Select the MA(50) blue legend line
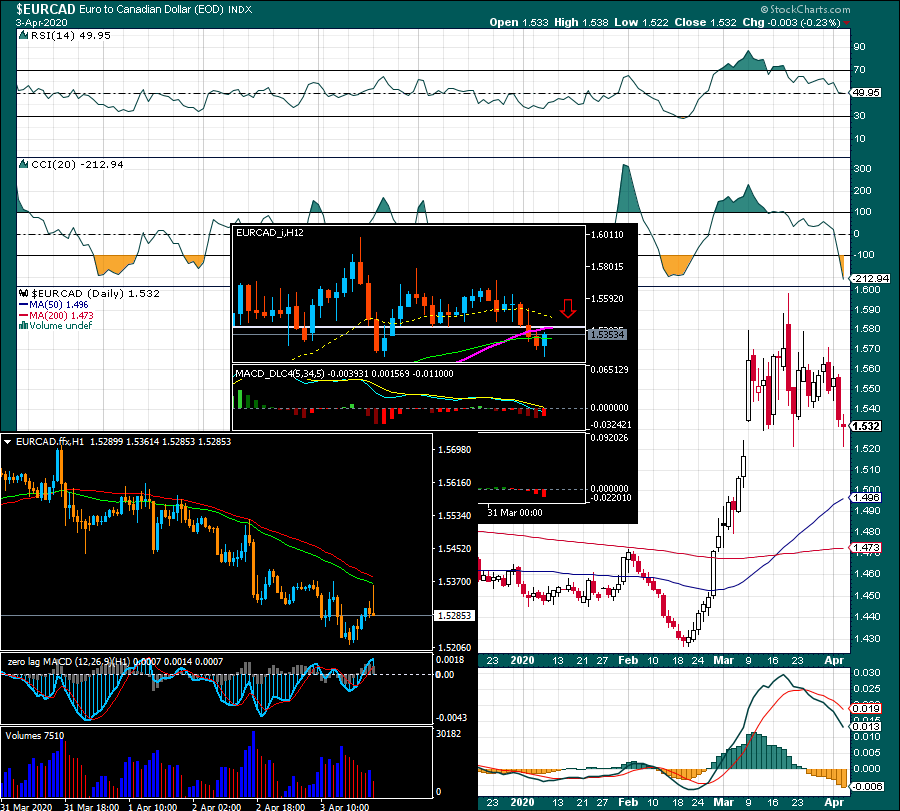 point(24,305)
